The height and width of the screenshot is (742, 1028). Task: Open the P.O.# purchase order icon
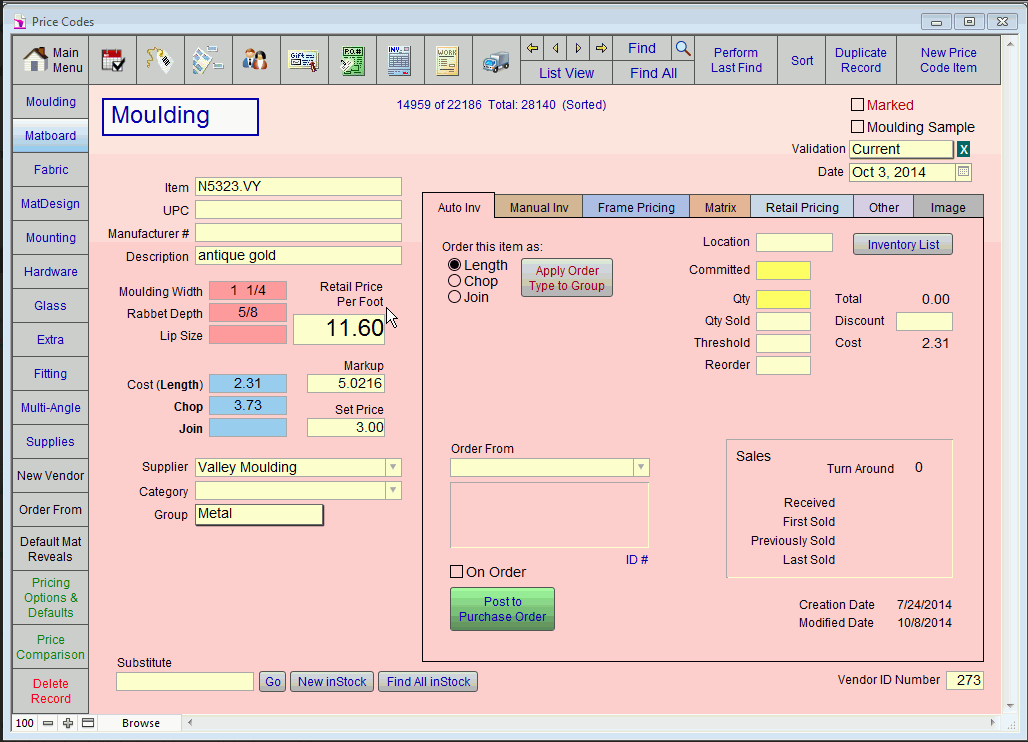pyautogui.click(x=351, y=59)
